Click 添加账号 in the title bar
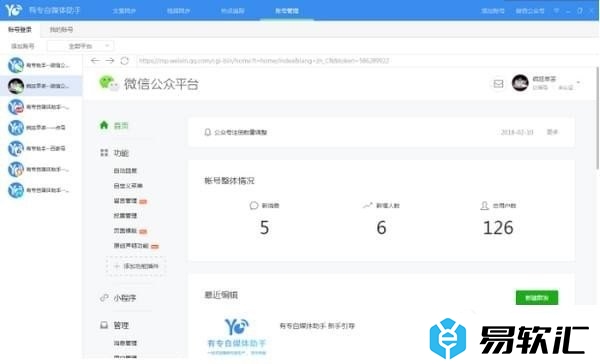 click(x=493, y=11)
